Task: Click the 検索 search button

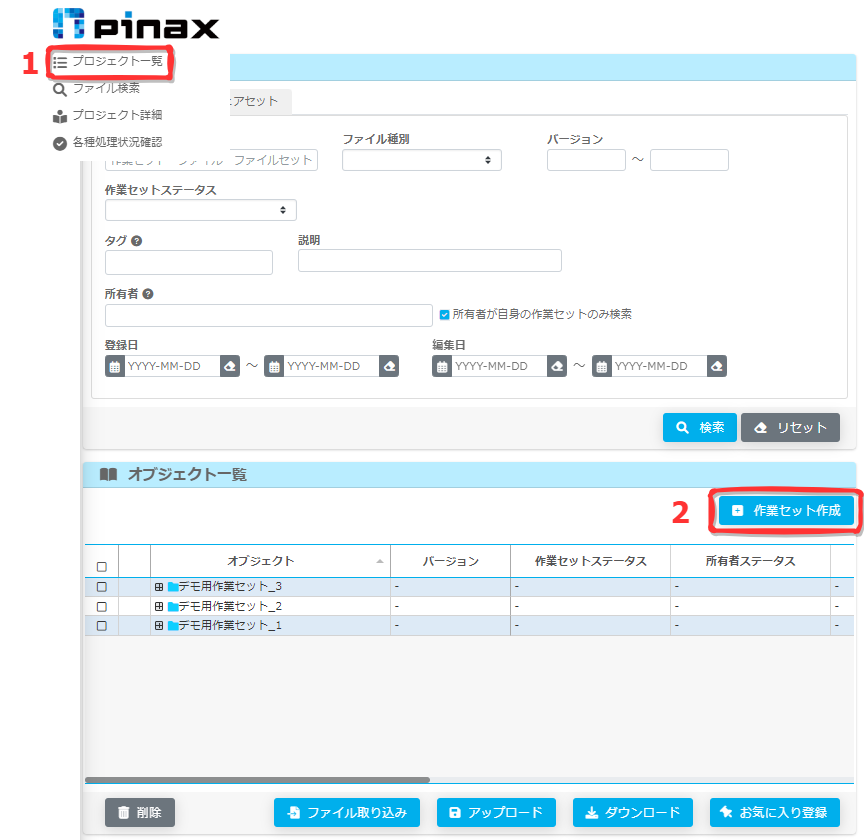Action: click(x=699, y=428)
